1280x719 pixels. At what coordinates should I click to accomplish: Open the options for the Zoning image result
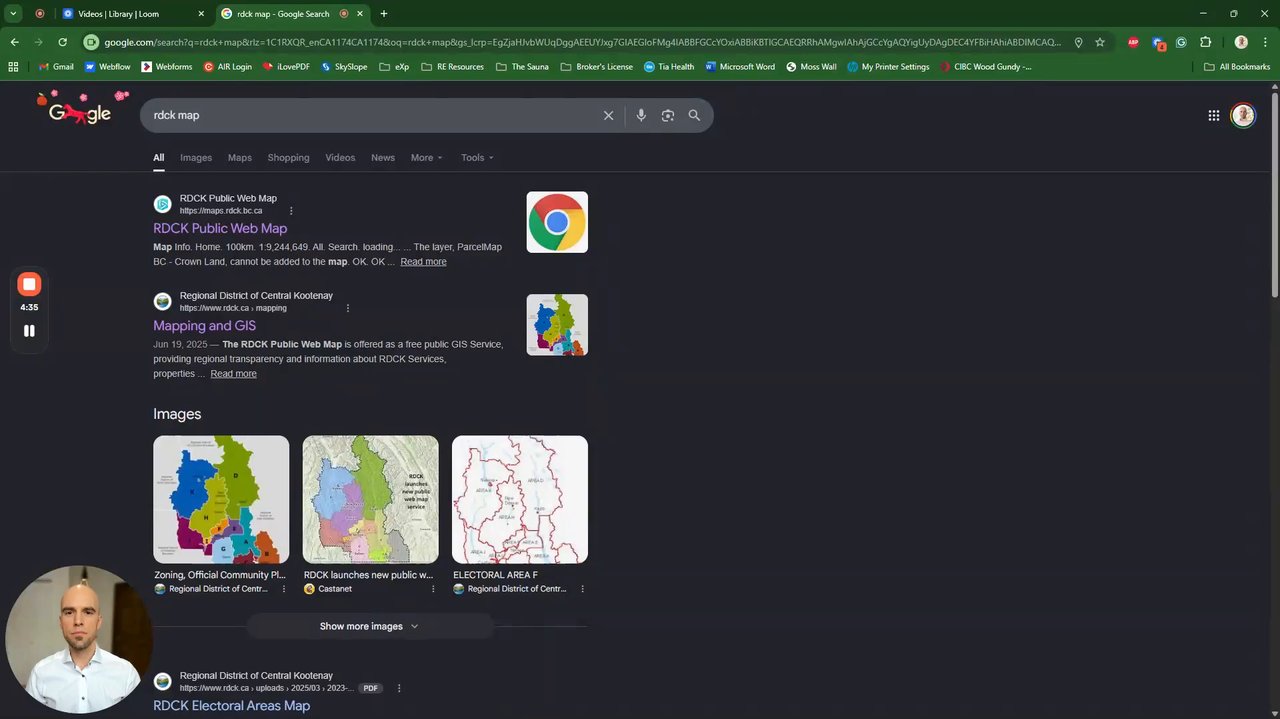pos(283,589)
